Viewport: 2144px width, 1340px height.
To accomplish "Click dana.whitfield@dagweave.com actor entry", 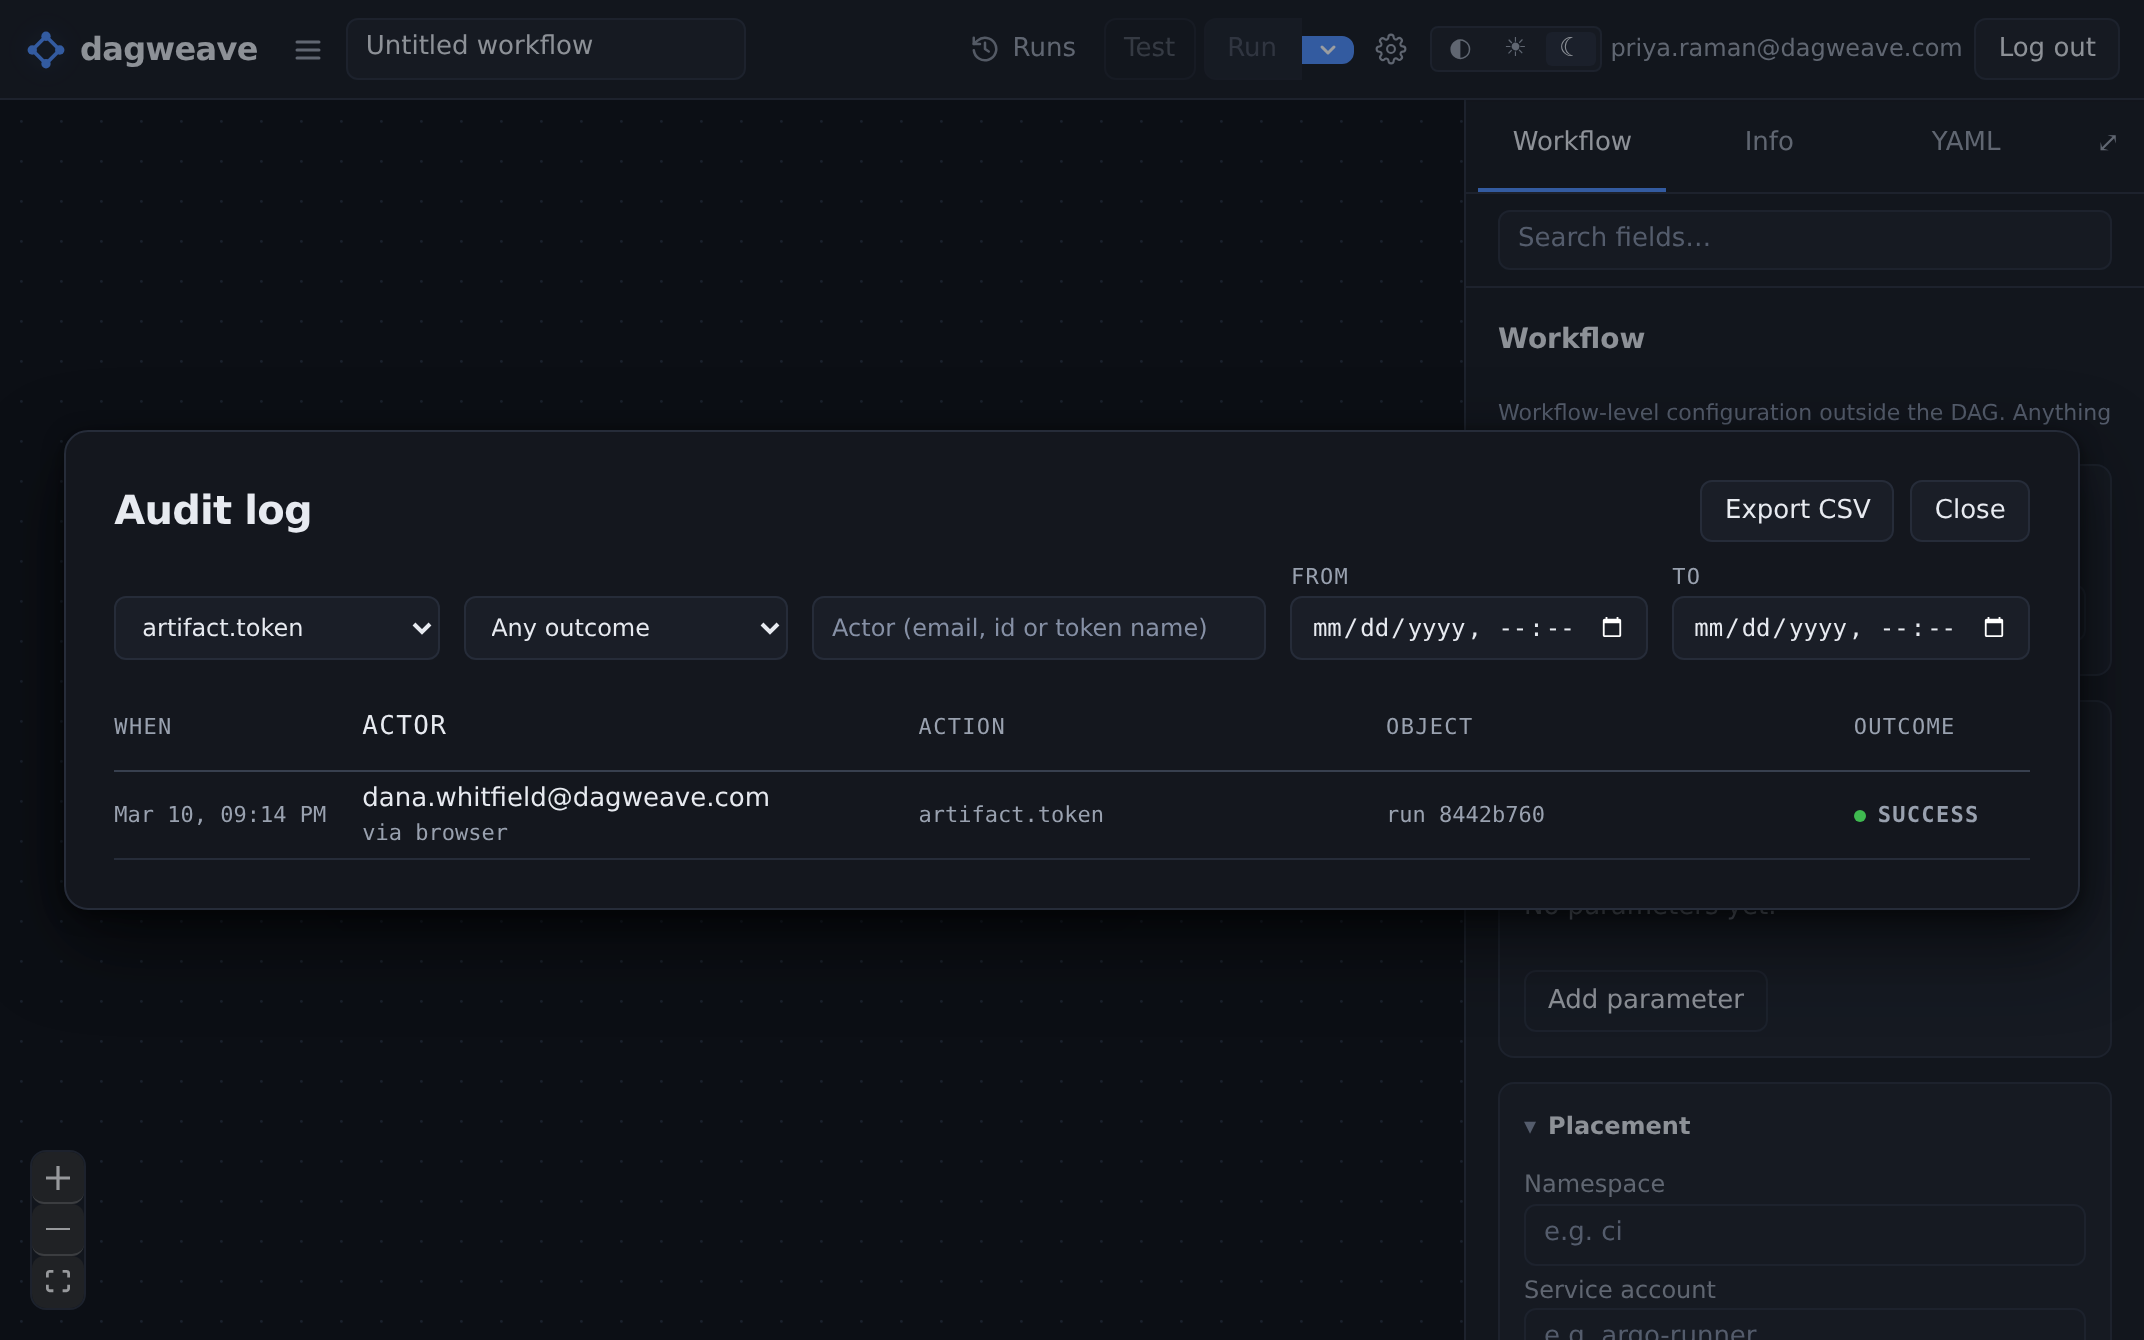I will tap(566, 797).
